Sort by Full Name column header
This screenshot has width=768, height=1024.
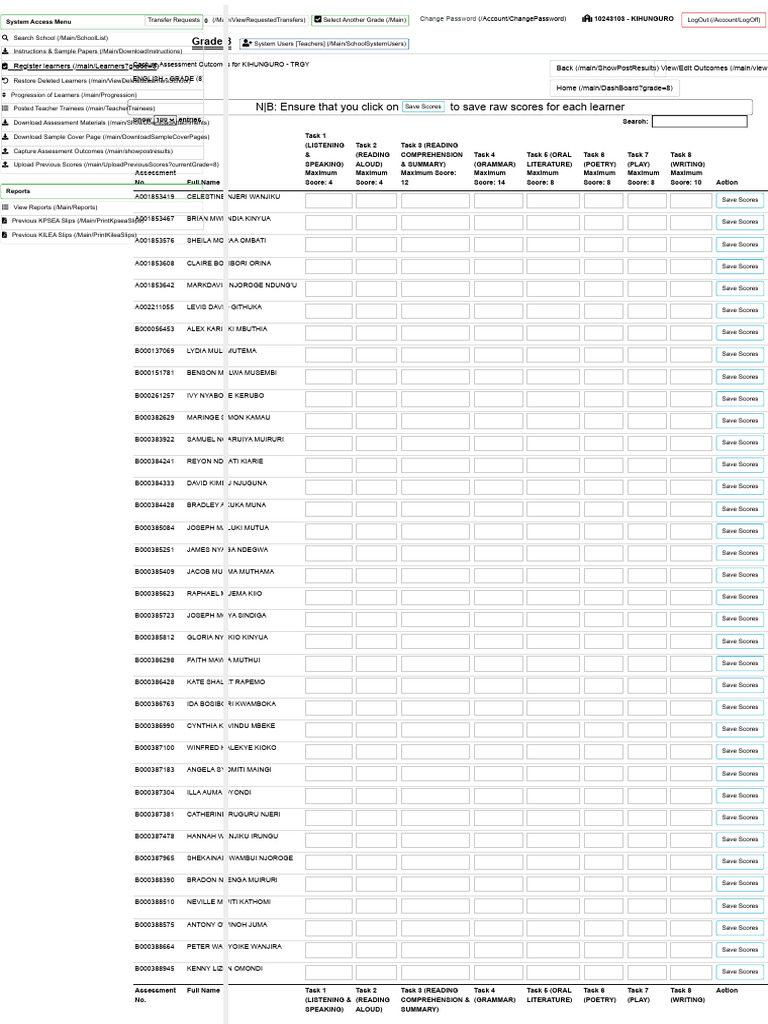coord(203,182)
